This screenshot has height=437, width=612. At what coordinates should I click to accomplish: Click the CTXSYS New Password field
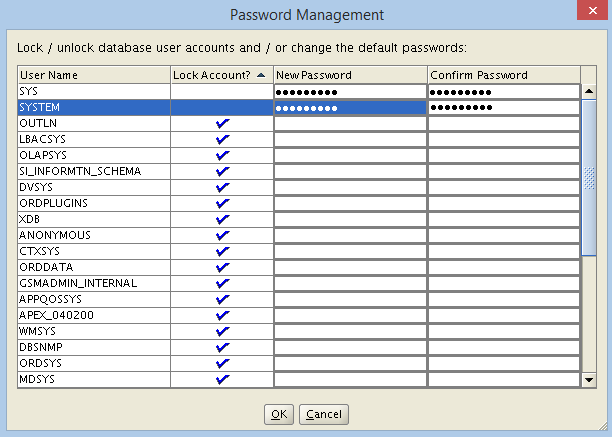click(350, 251)
